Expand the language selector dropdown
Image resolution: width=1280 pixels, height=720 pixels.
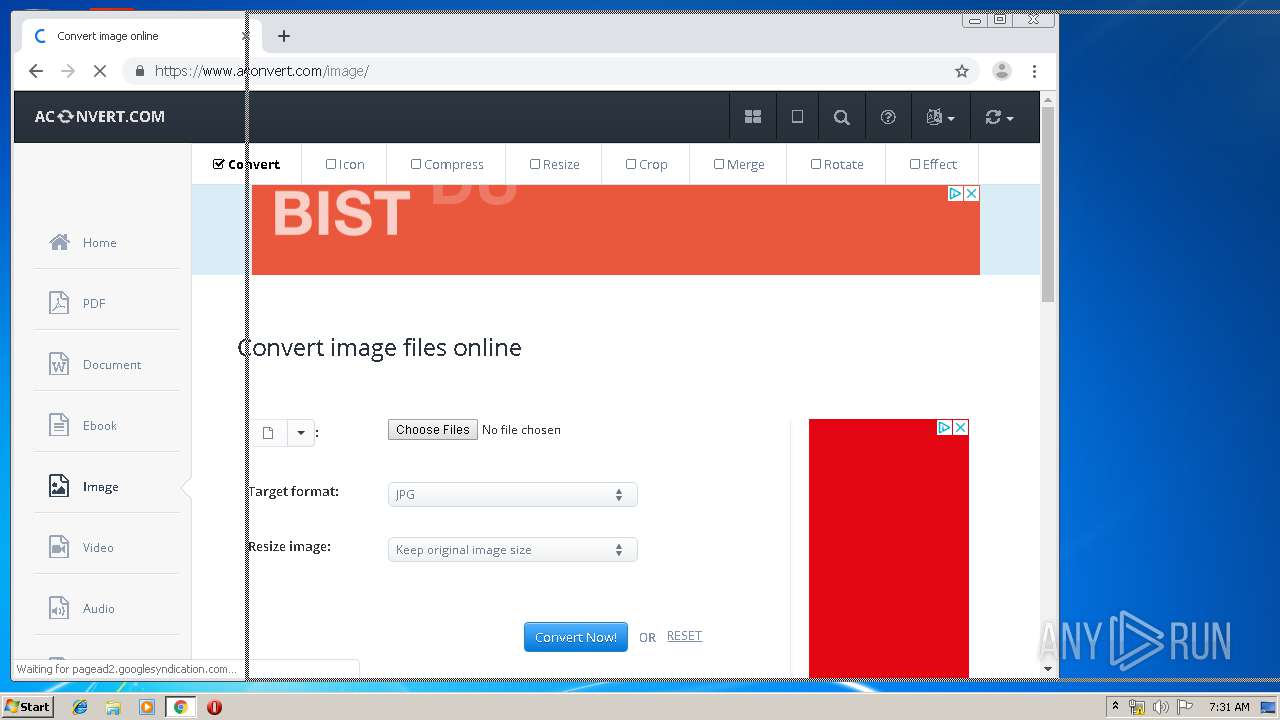point(940,117)
